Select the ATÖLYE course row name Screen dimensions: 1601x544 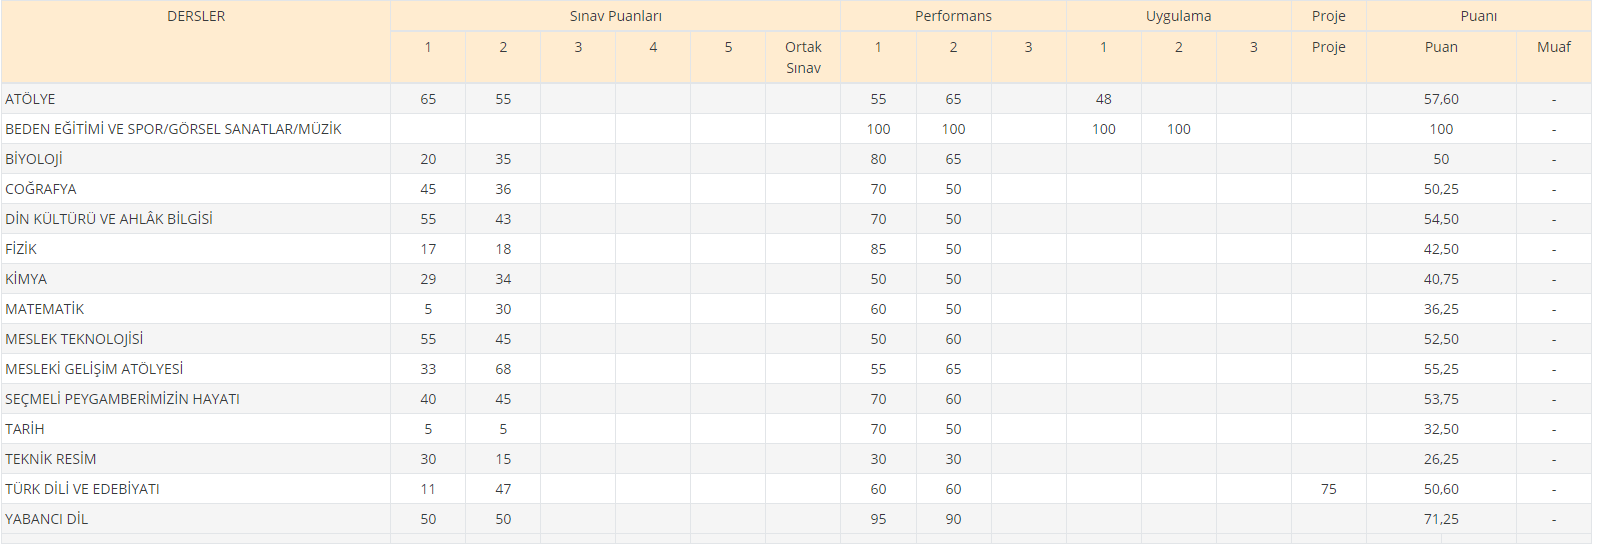click(31, 99)
